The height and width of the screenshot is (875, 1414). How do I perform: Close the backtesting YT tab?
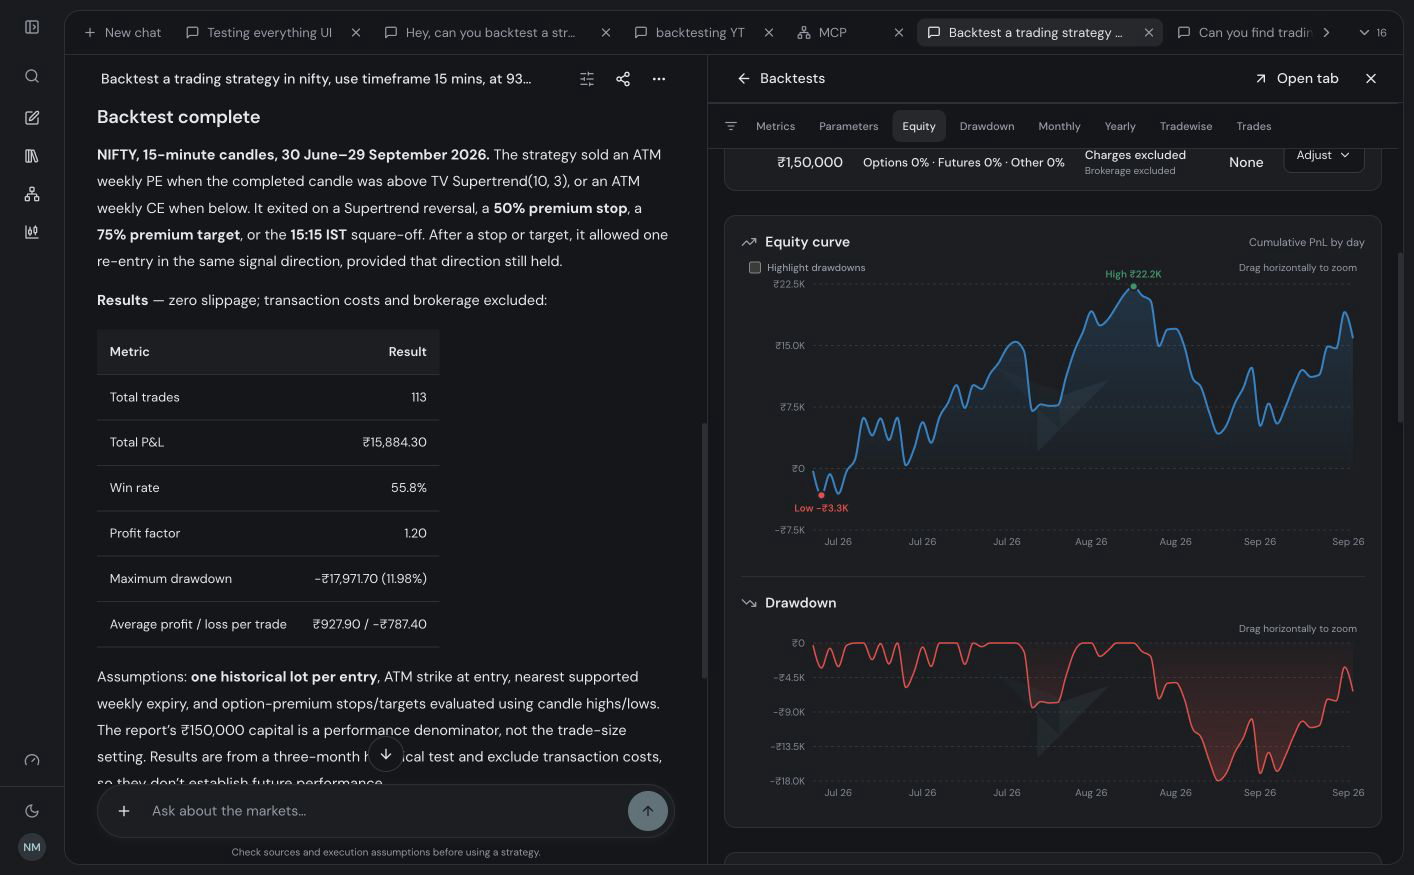click(769, 33)
